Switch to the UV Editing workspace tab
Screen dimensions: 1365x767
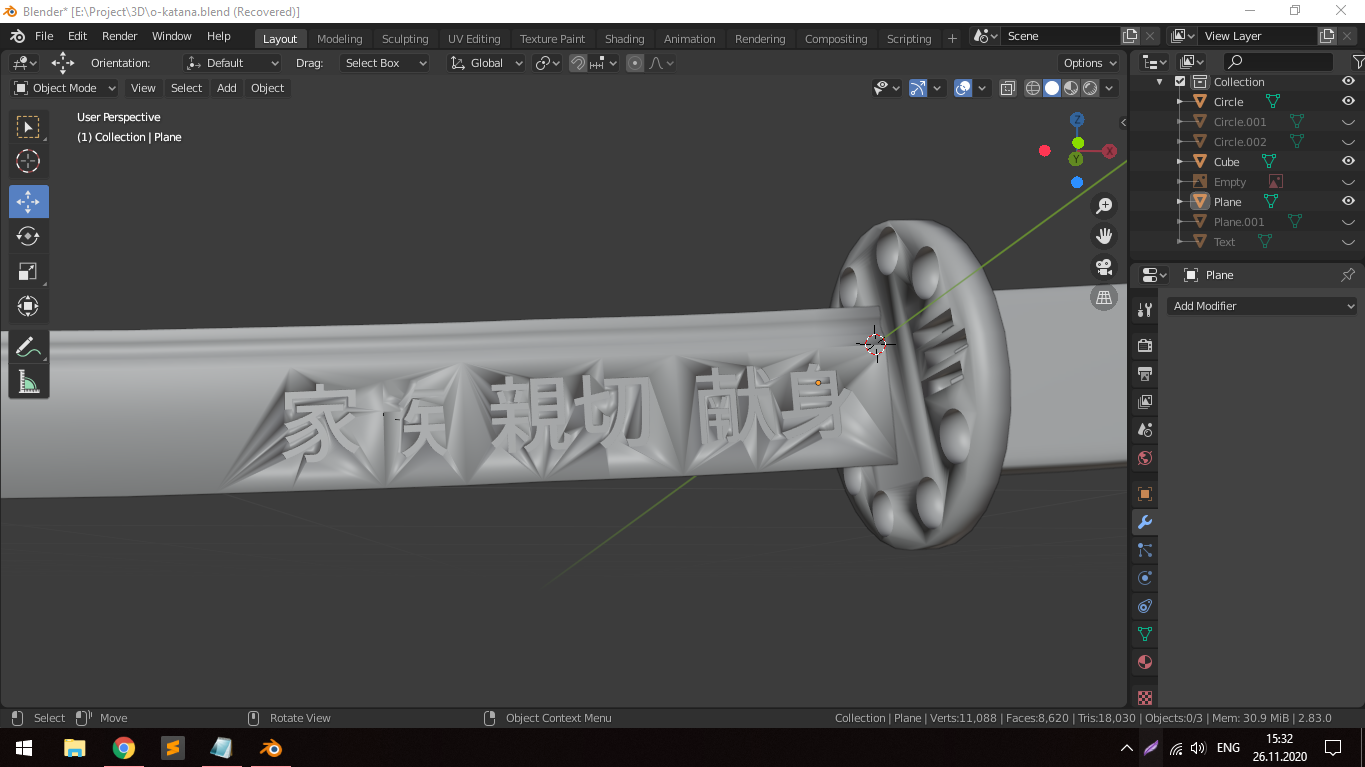474,39
